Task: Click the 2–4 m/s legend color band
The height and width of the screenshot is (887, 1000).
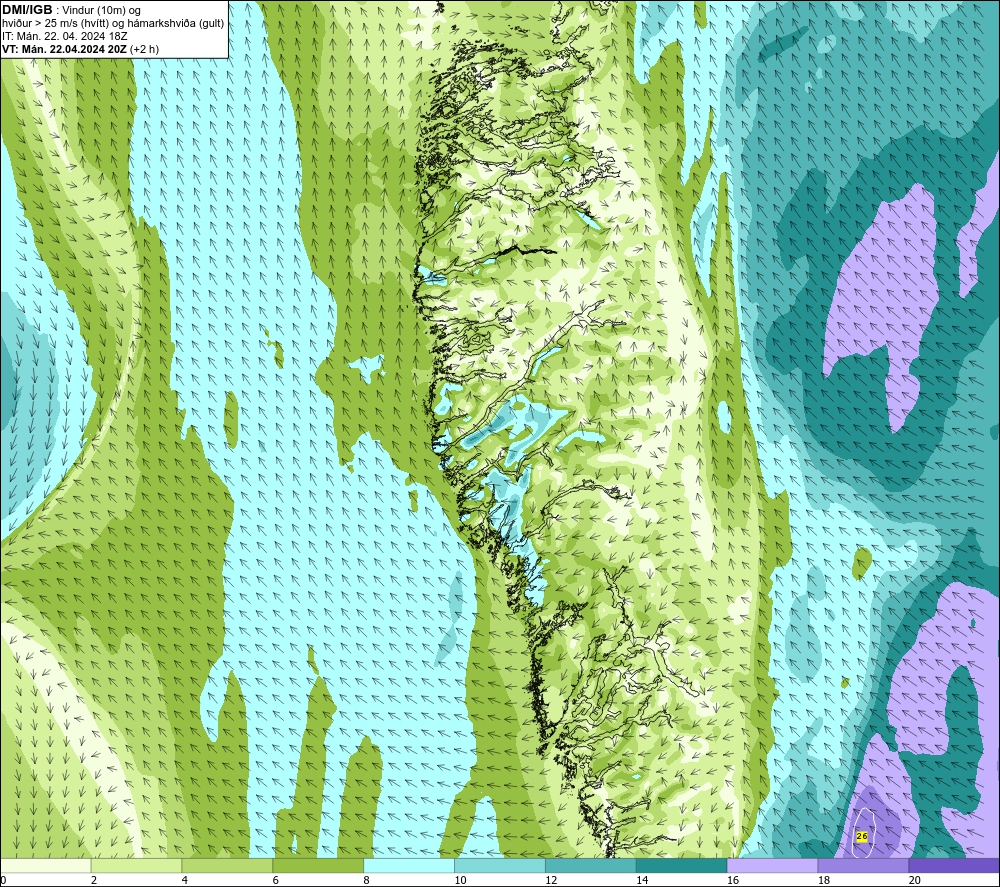Action: pyautogui.click(x=136, y=865)
